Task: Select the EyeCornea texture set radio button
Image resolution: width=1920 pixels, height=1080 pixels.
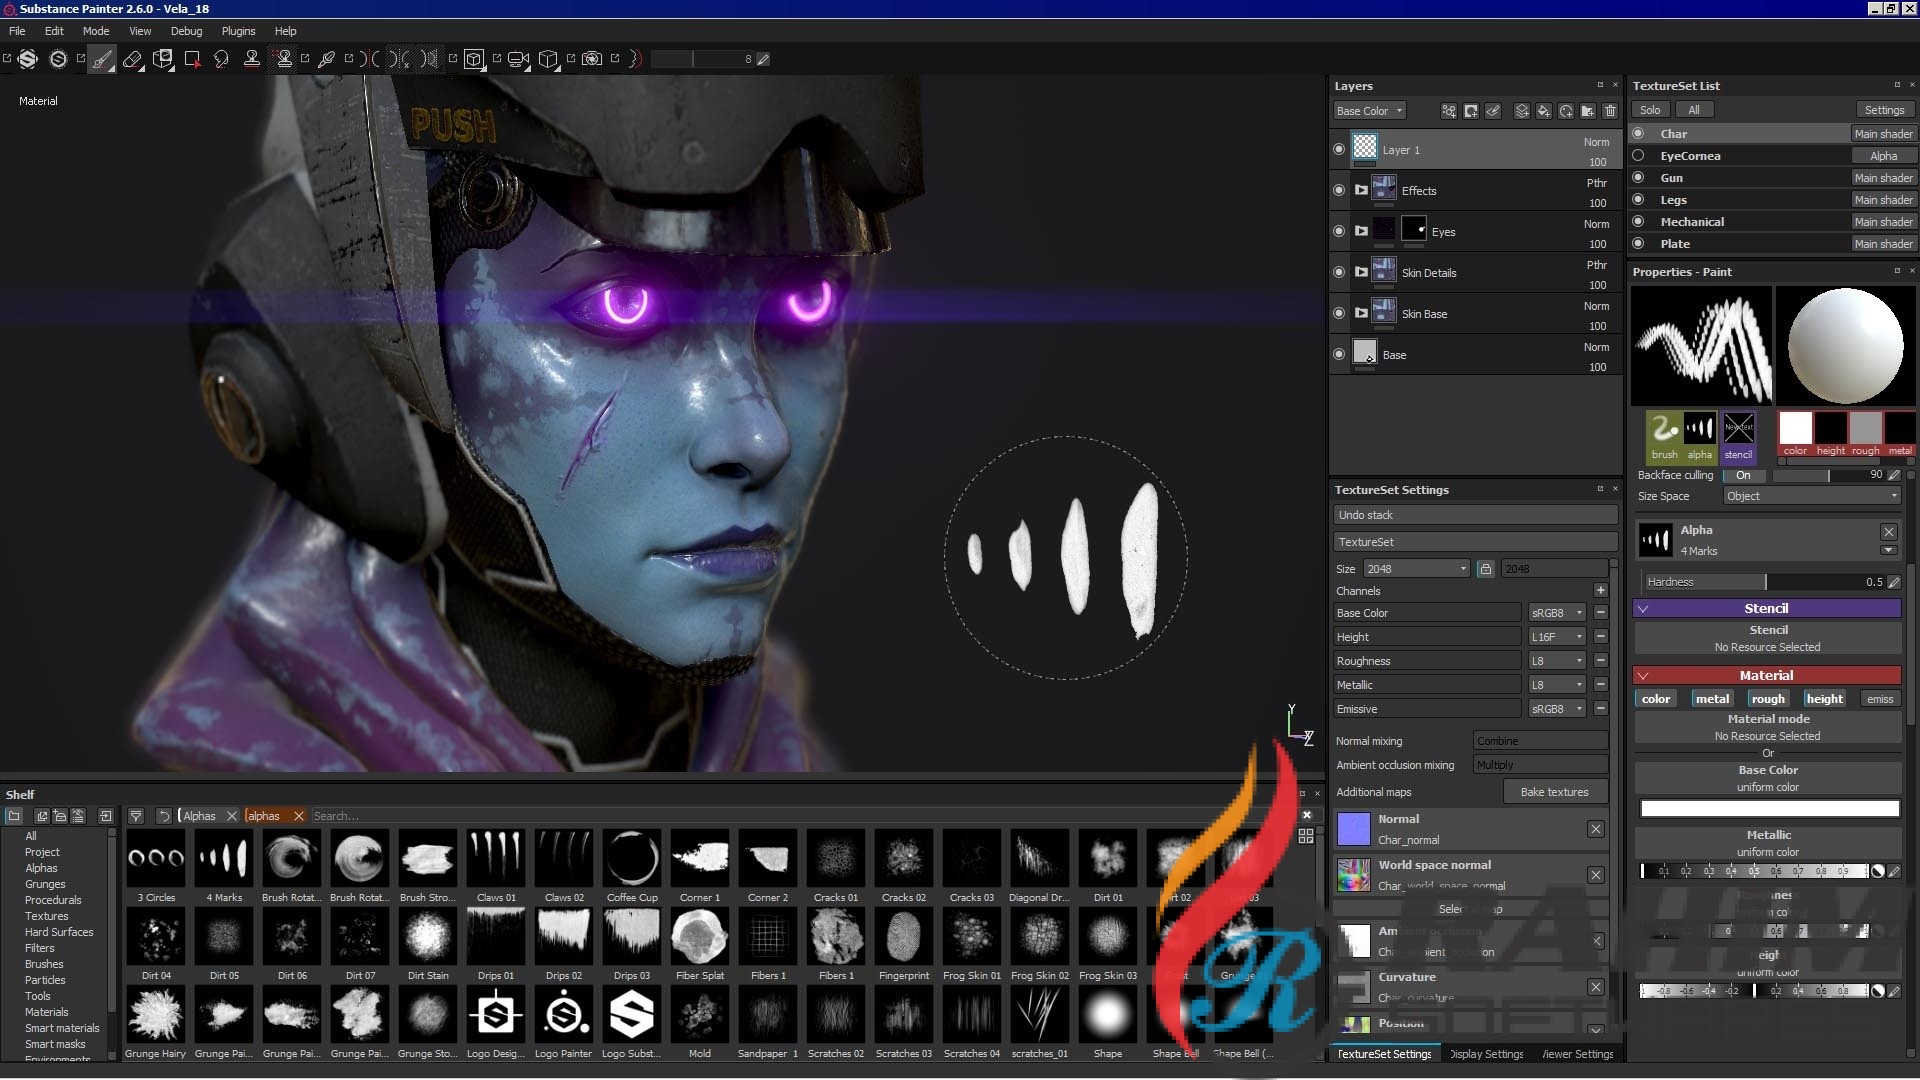Action: click(x=1638, y=156)
